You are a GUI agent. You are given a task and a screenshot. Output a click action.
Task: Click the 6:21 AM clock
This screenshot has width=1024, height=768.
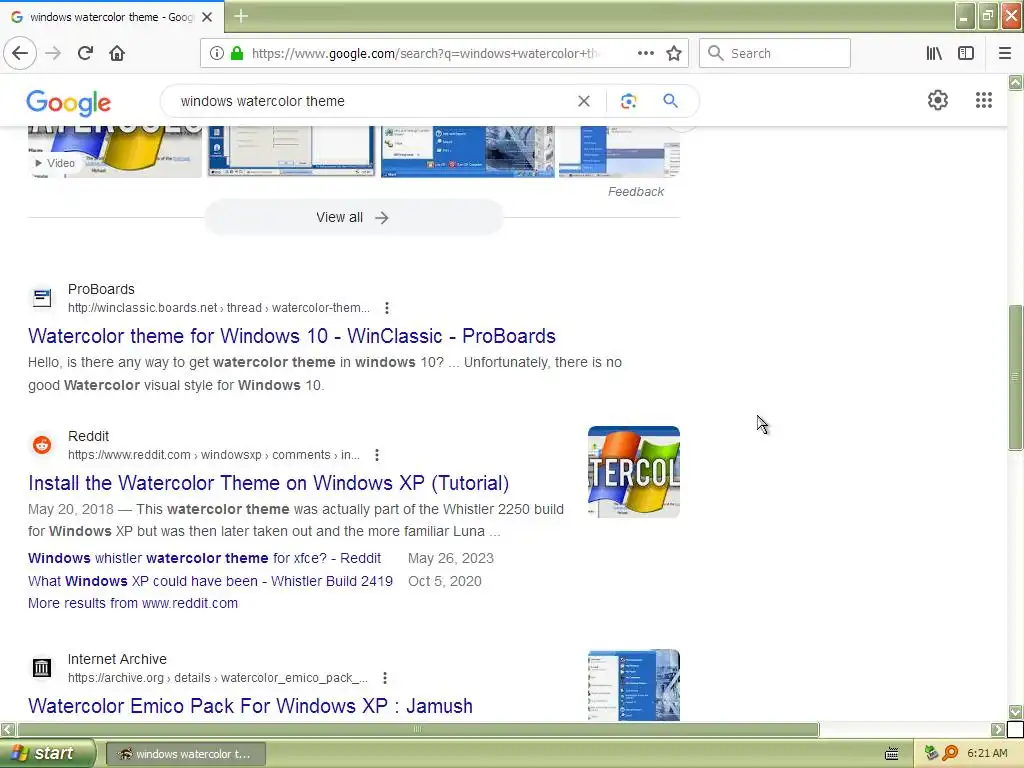(987, 754)
